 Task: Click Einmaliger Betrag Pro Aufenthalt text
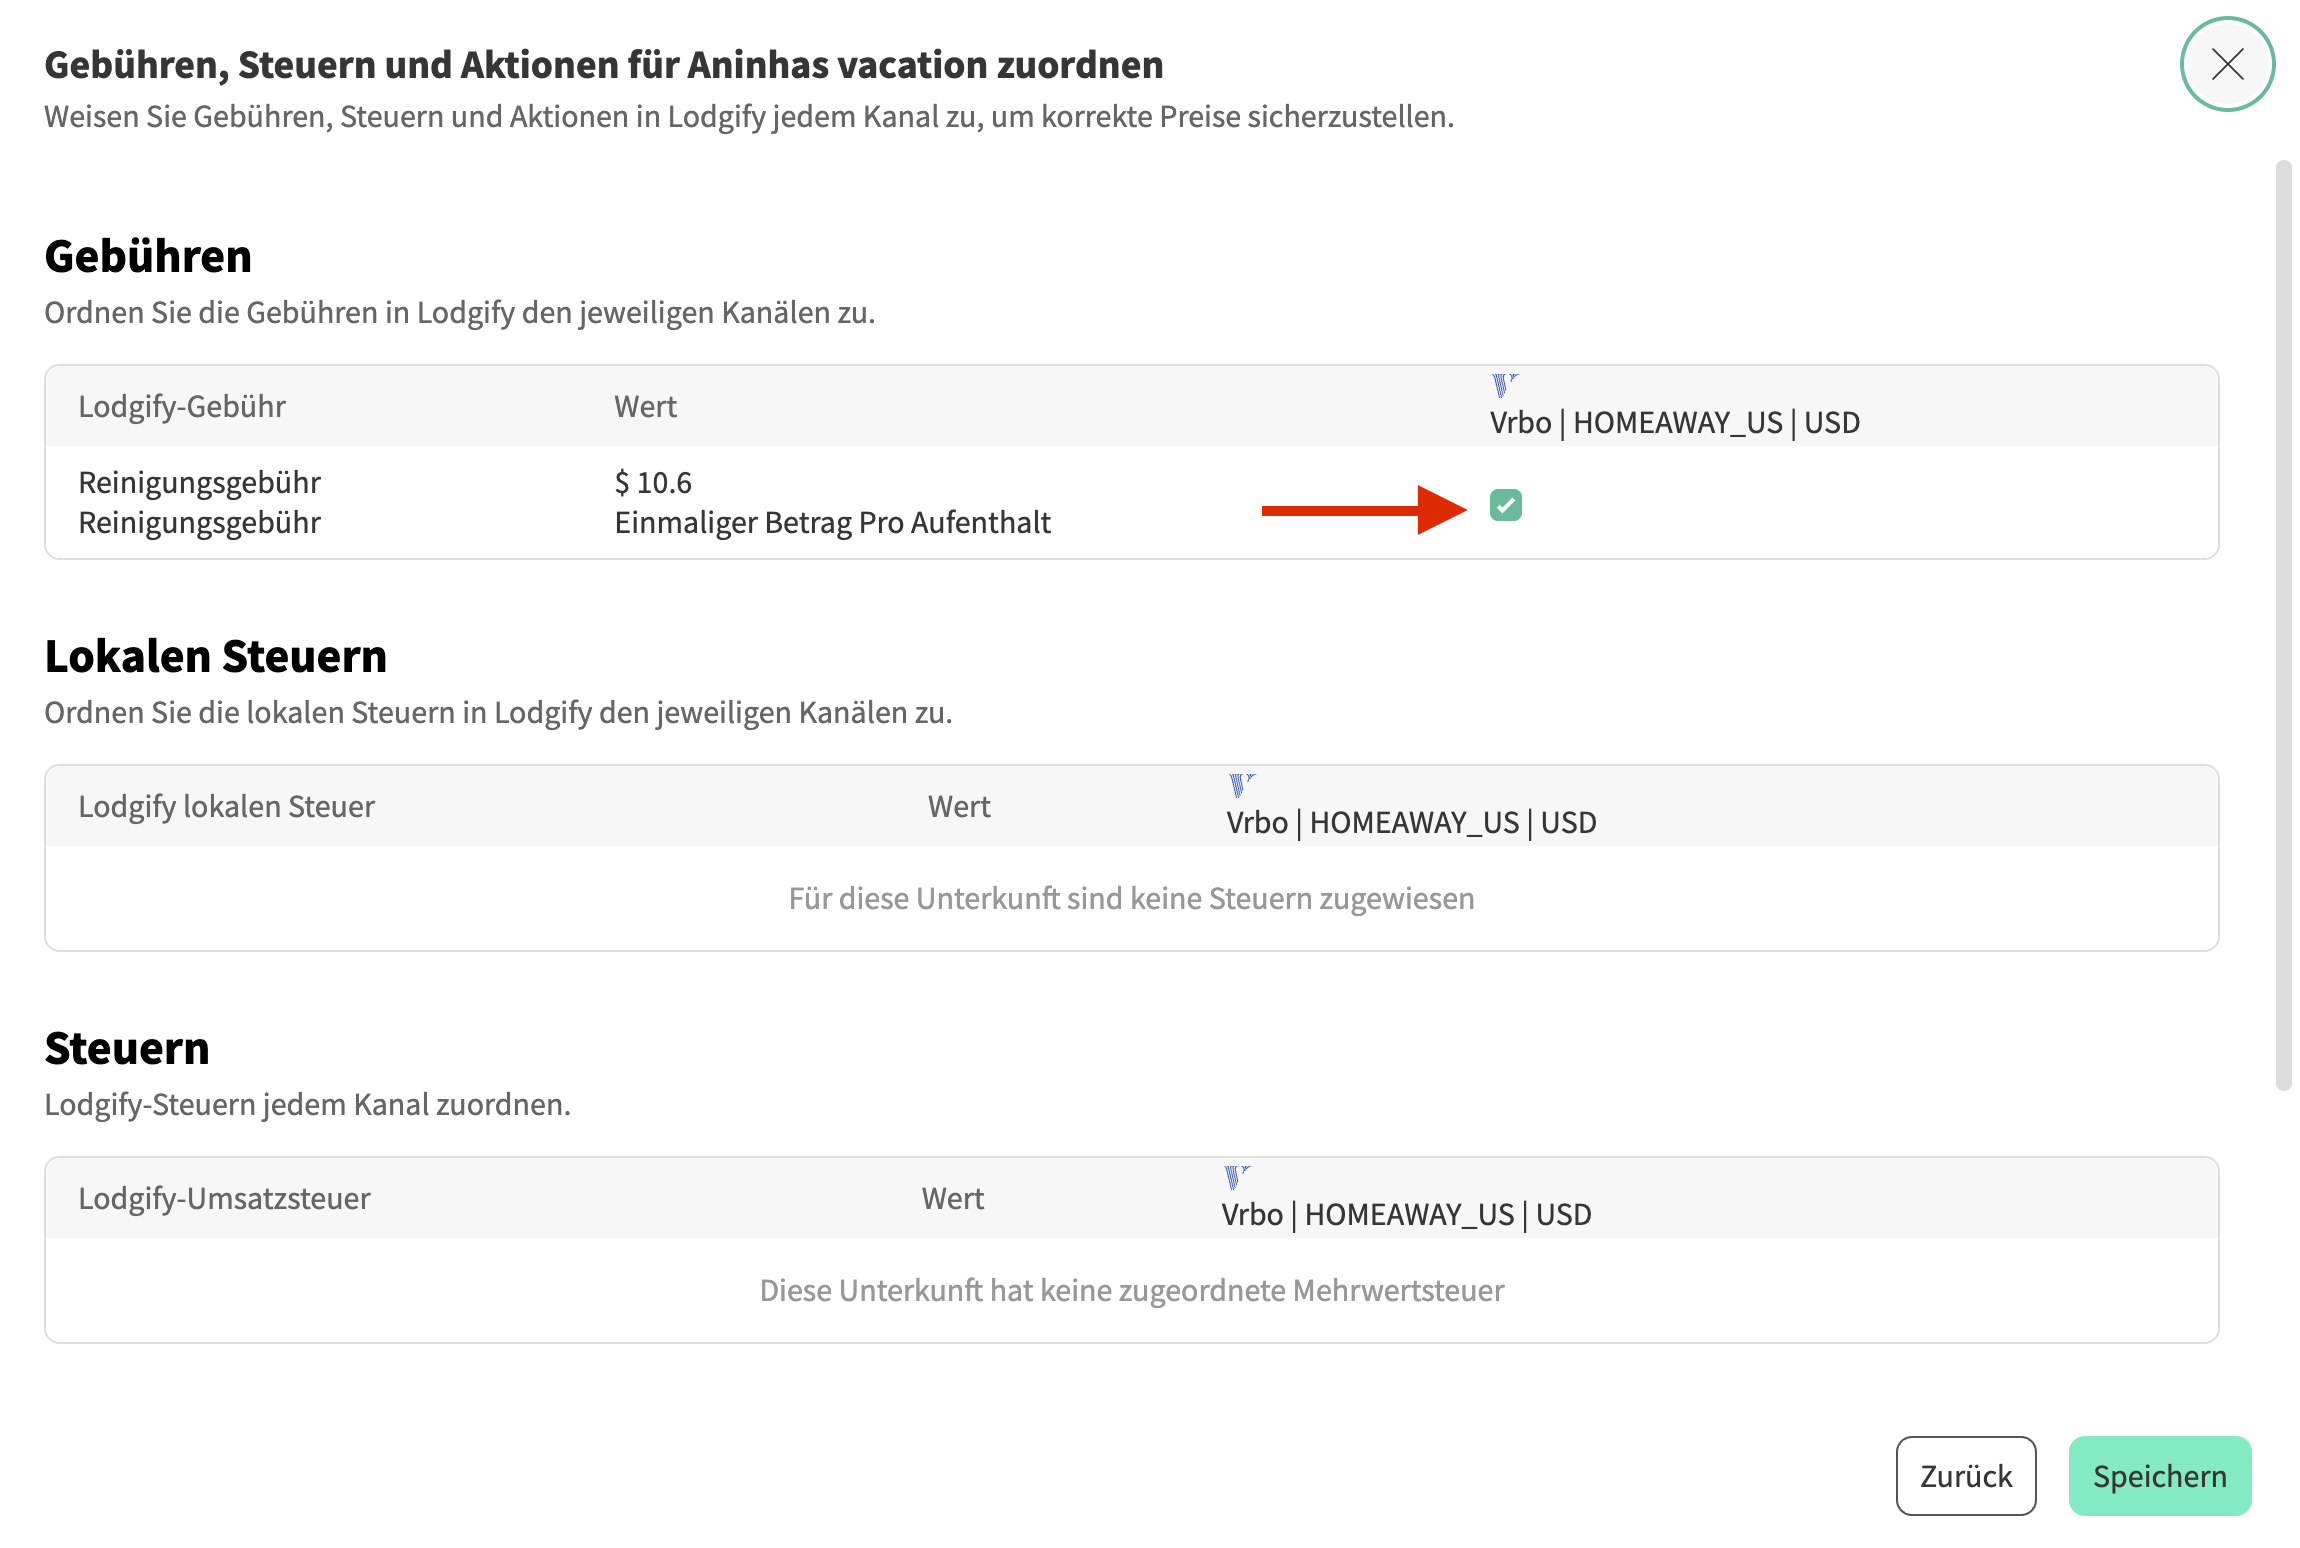tap(832, 523)
